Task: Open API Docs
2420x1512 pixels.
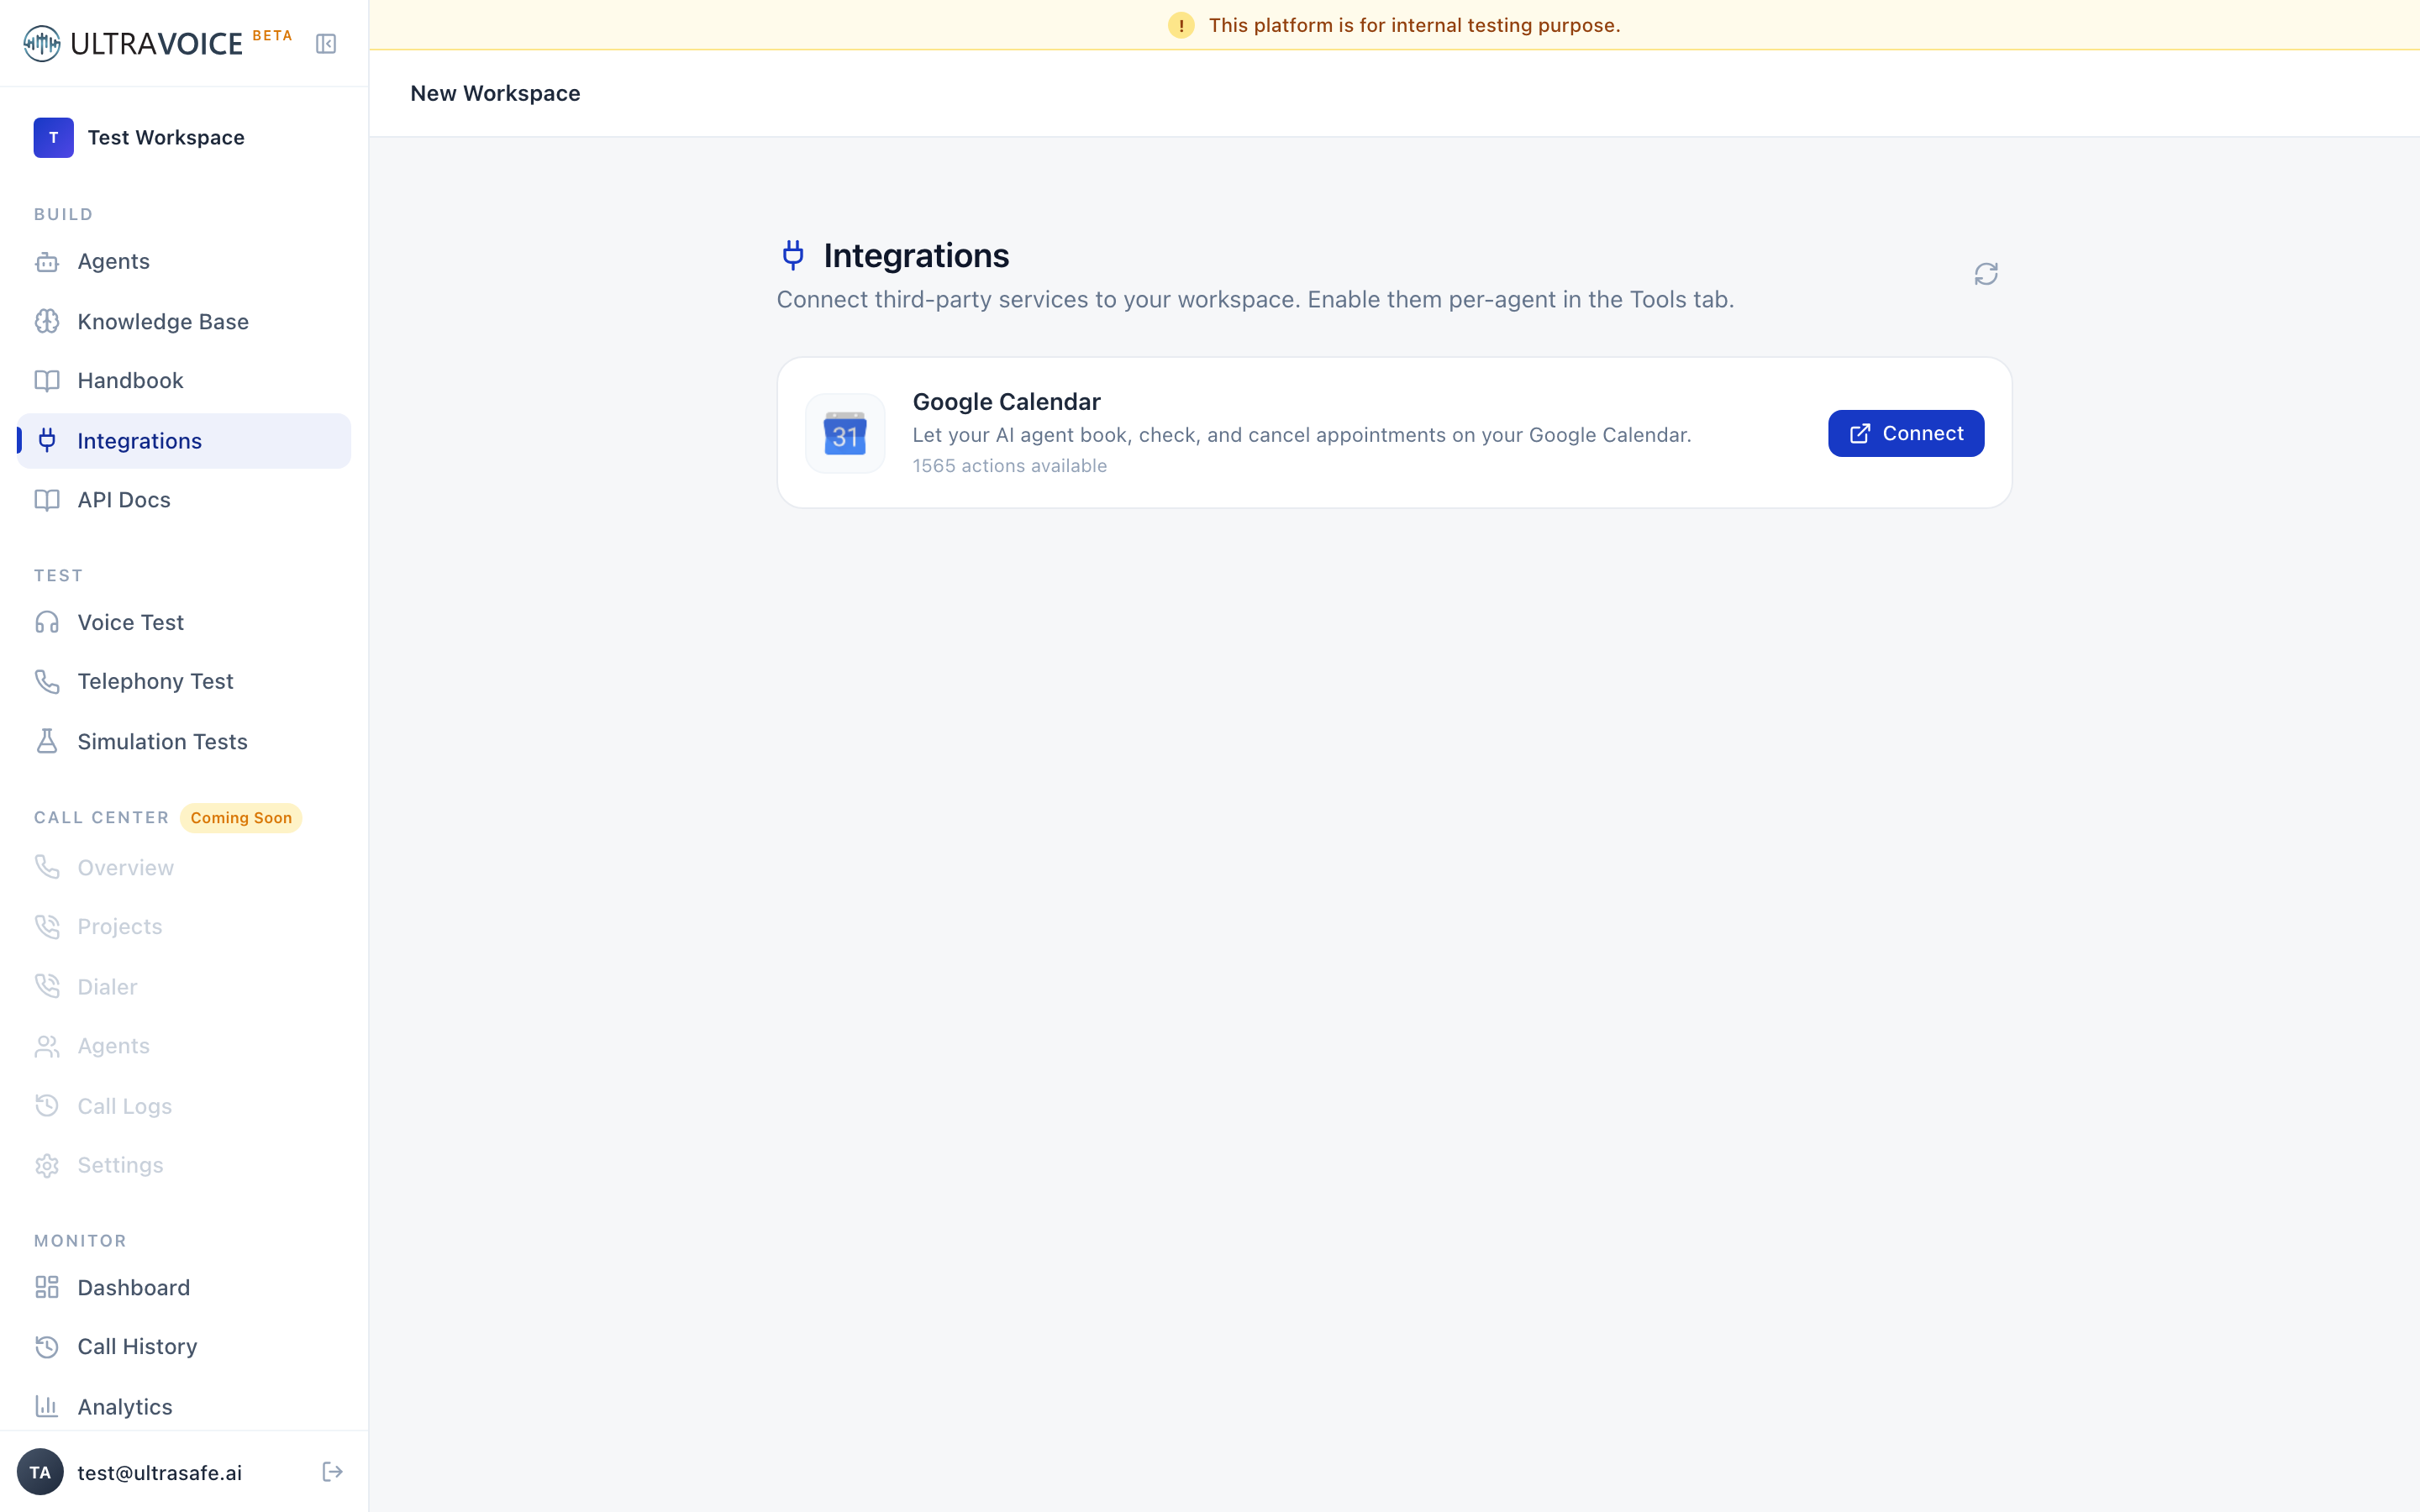Action: 184,500
